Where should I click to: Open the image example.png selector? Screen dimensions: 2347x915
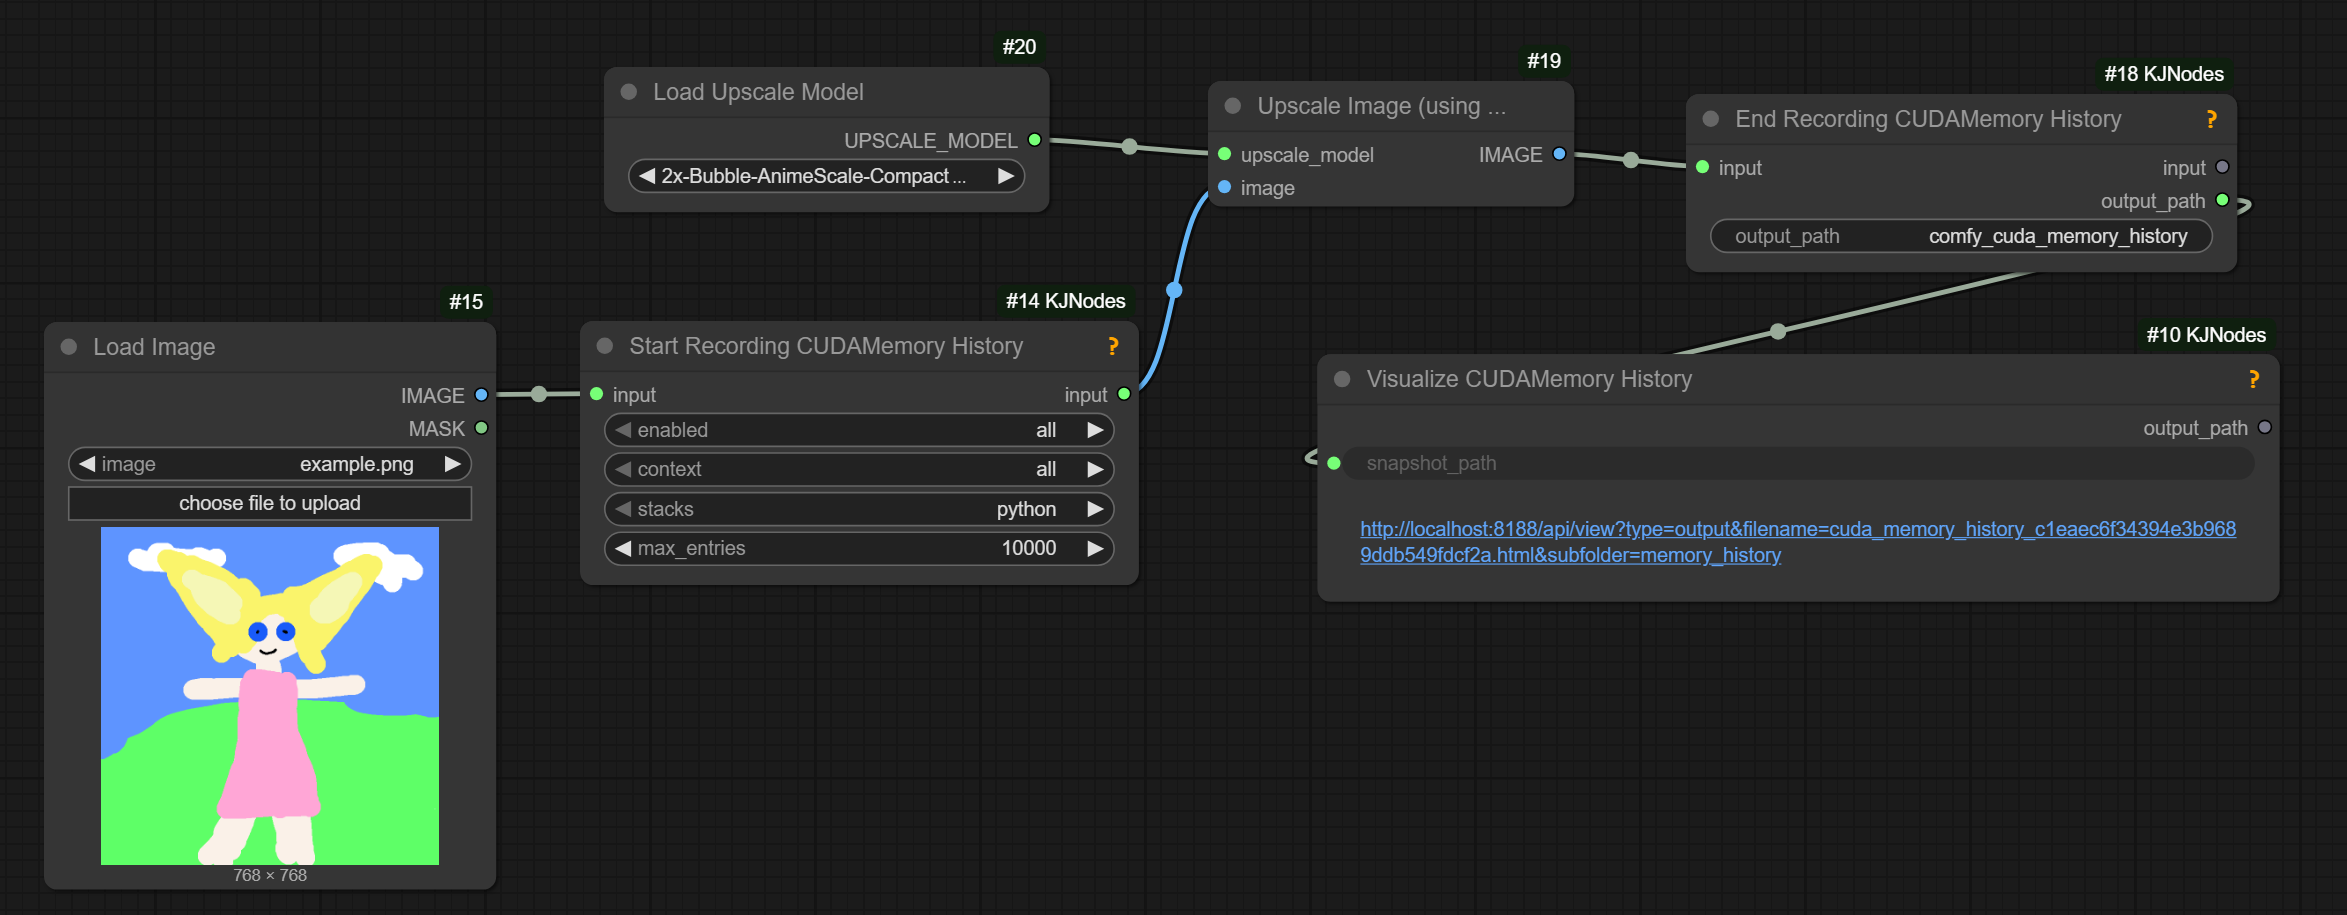tap(270, 464)
